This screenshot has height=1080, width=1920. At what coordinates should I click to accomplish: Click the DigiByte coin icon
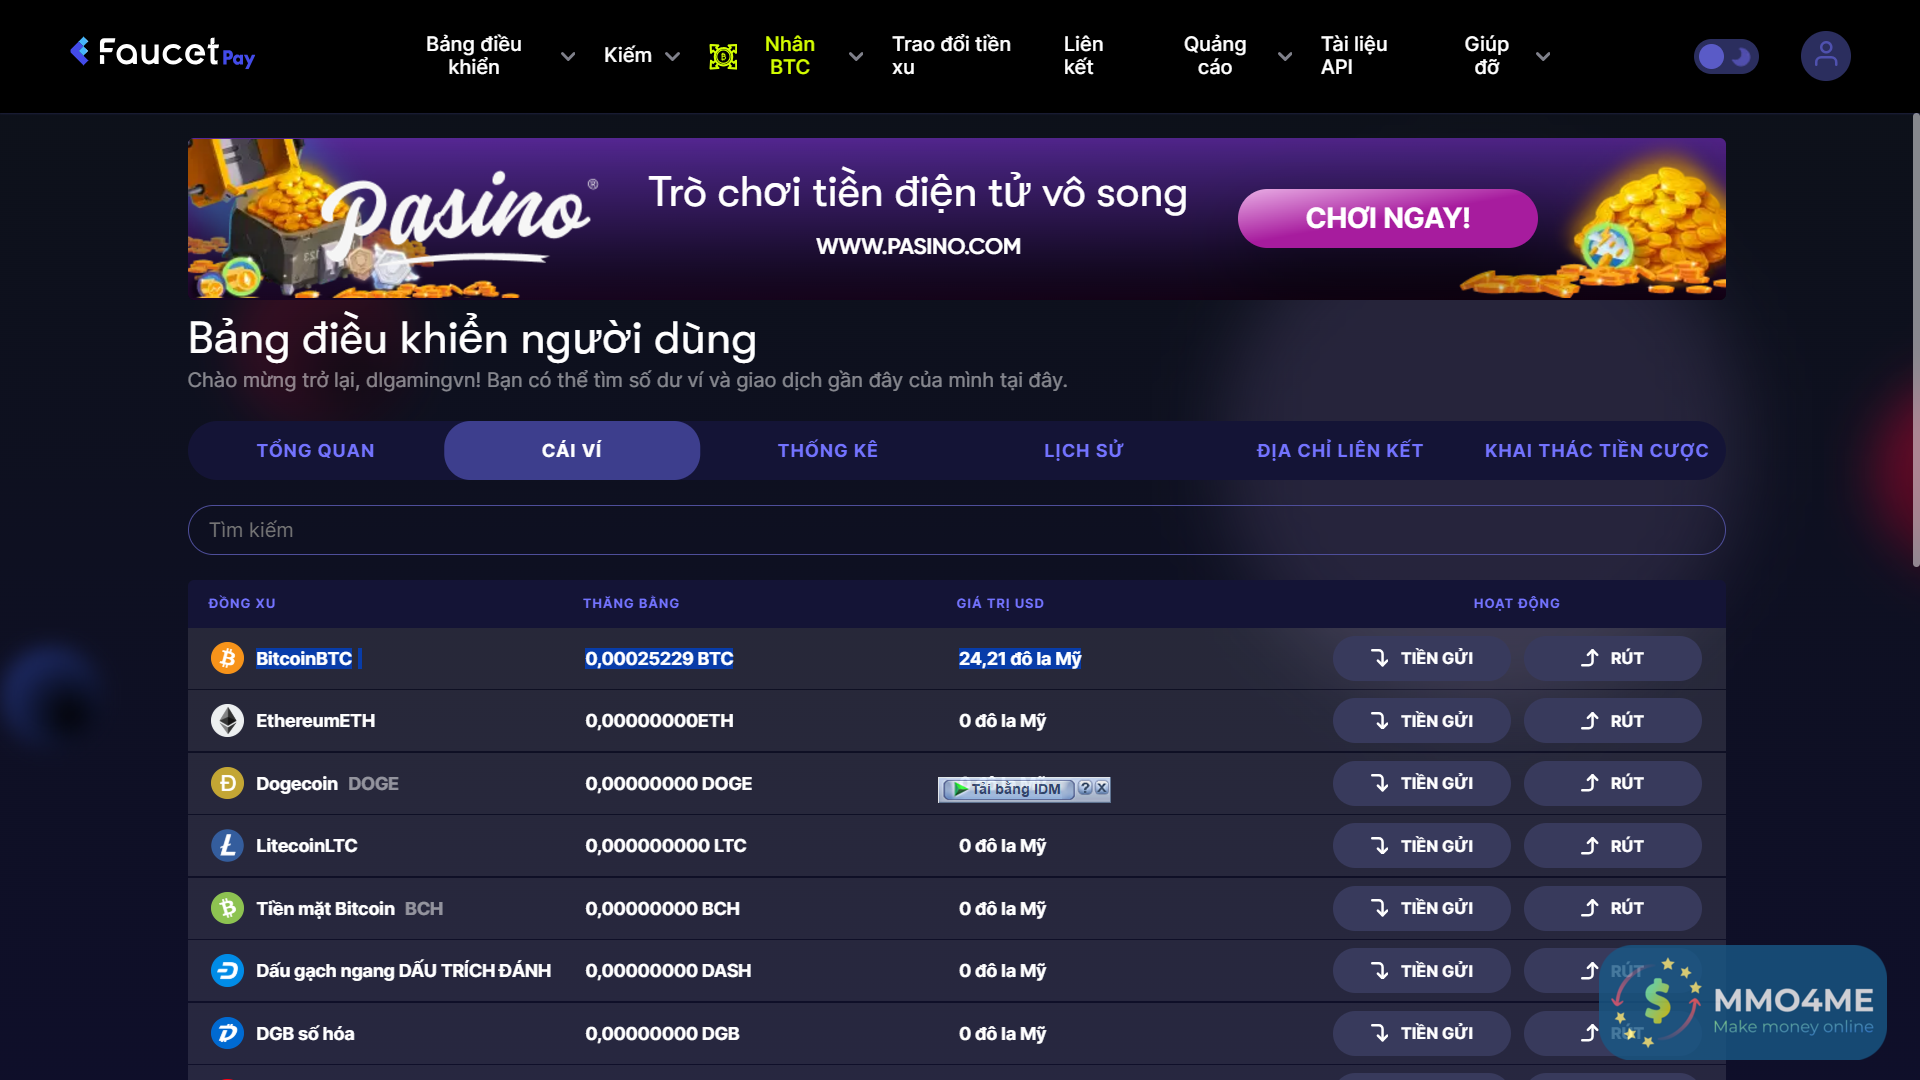tap(227, 1033)
